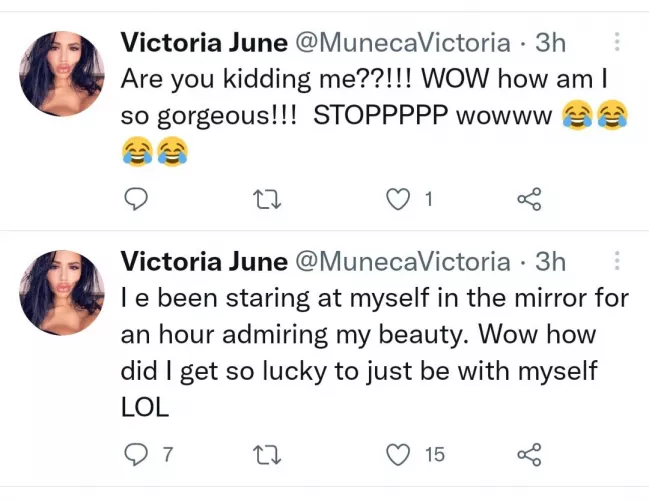649x500 pixels.
Task: Click Victoria June name on mirror tweet
Action: click(201, 262)
